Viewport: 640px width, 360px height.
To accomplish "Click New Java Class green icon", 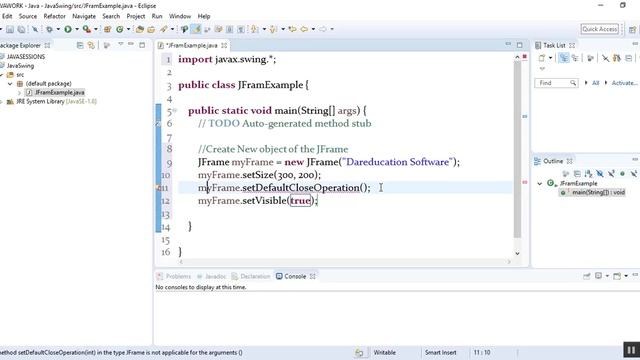I will [x=119, y=29].
